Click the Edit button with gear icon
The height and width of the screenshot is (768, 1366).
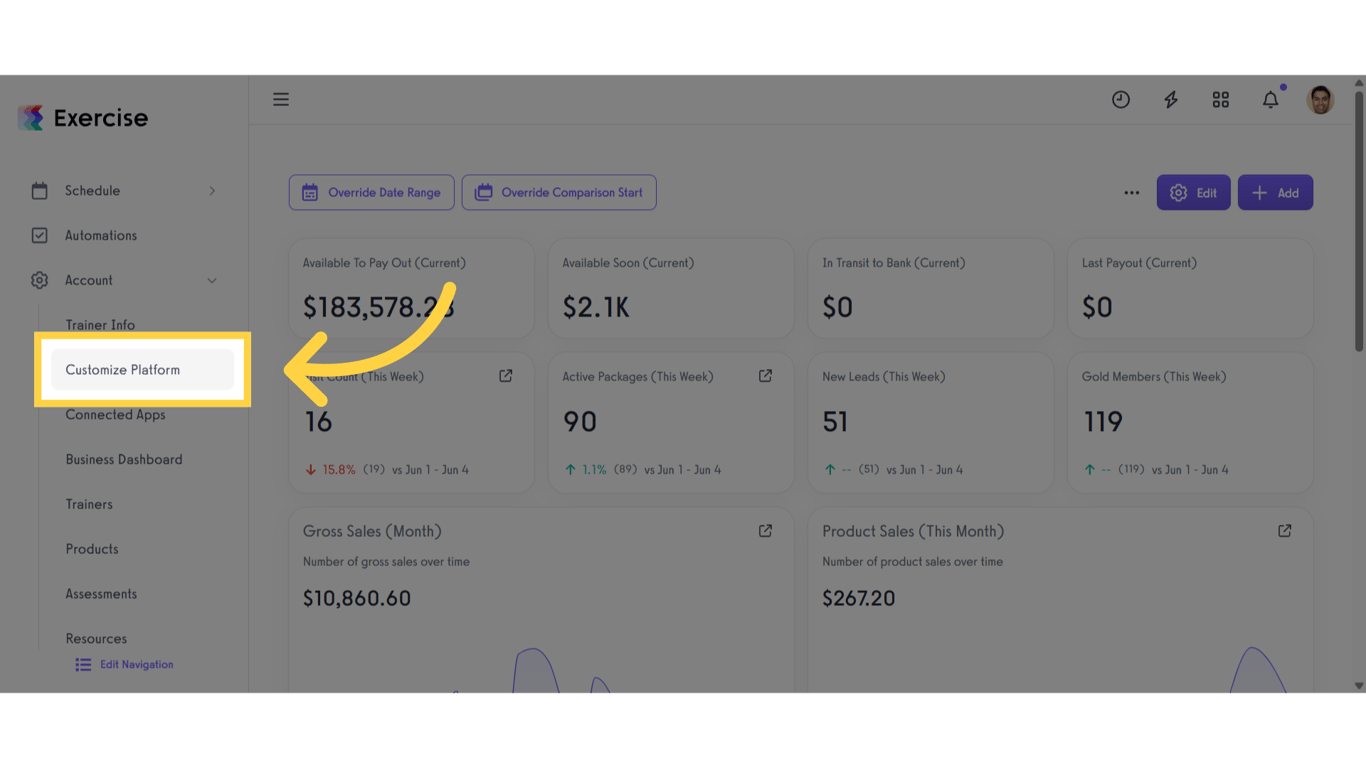coord(1193,192)
